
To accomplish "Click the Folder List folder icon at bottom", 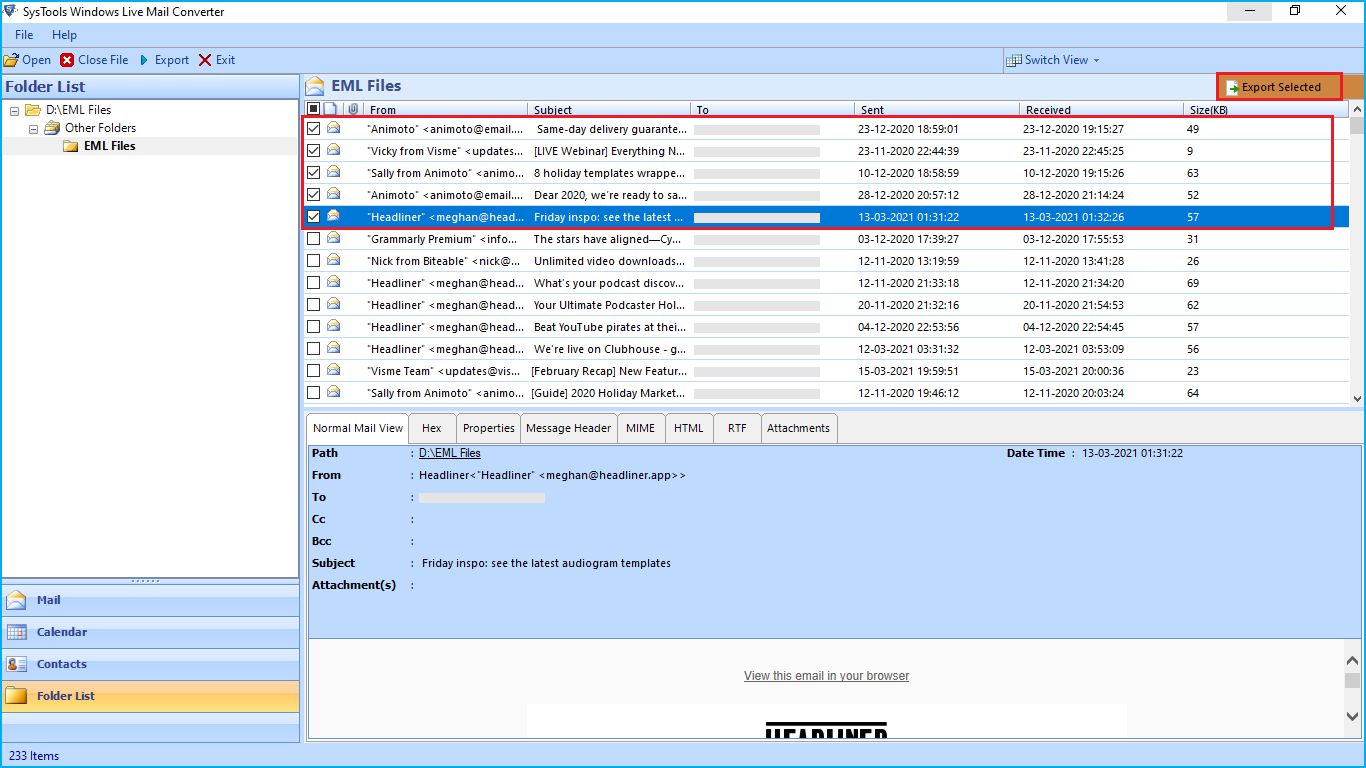I will click(x=16, y=696).
